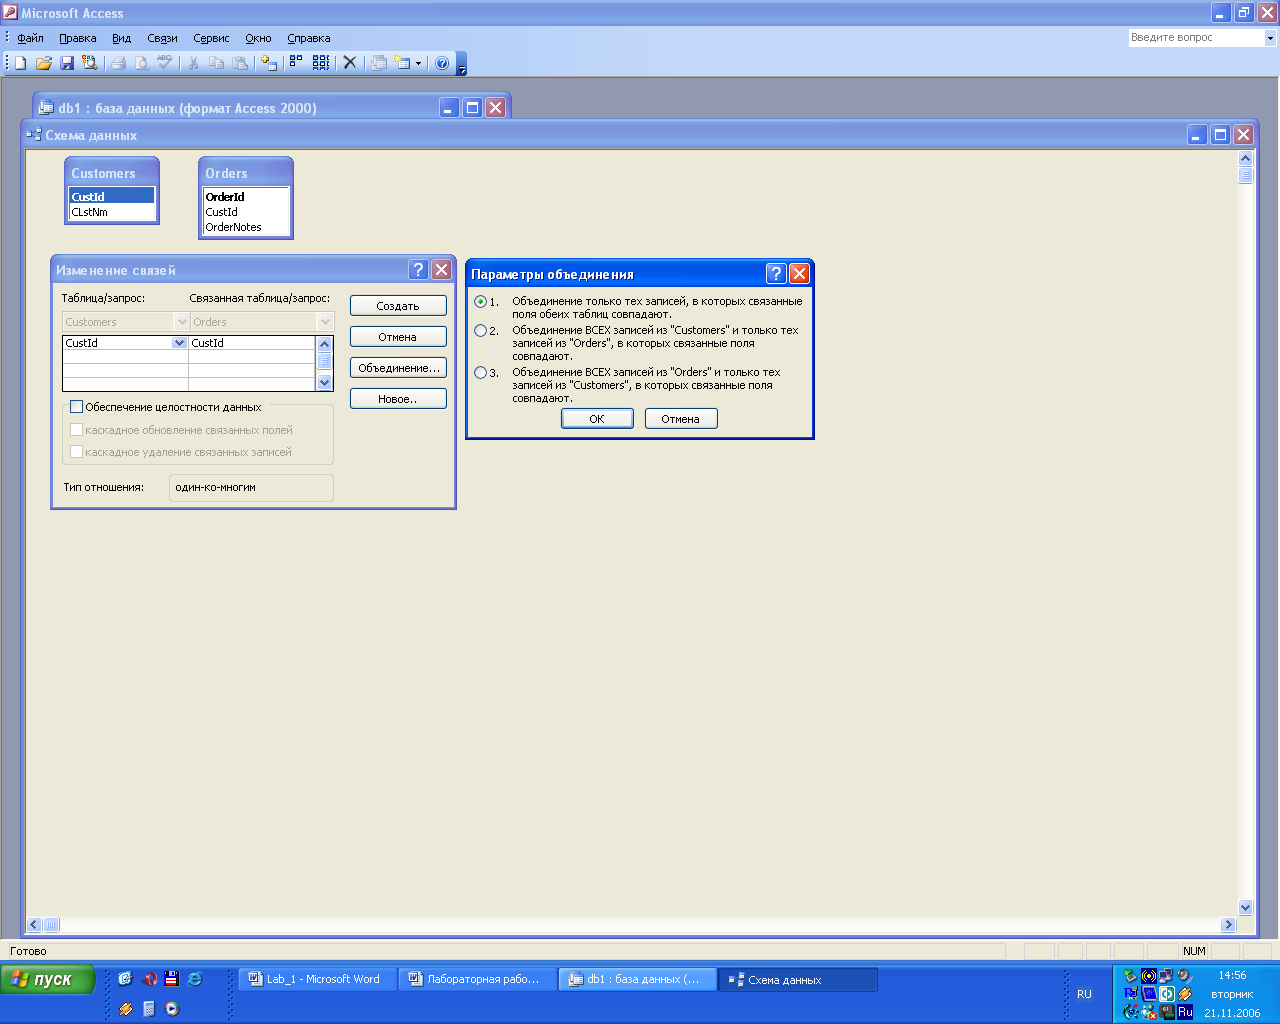Toggle каскадное удаление связанных записей checkbox
Image resolution: width=1280 pixels, height=1024 pixels.
pos(77,452)
